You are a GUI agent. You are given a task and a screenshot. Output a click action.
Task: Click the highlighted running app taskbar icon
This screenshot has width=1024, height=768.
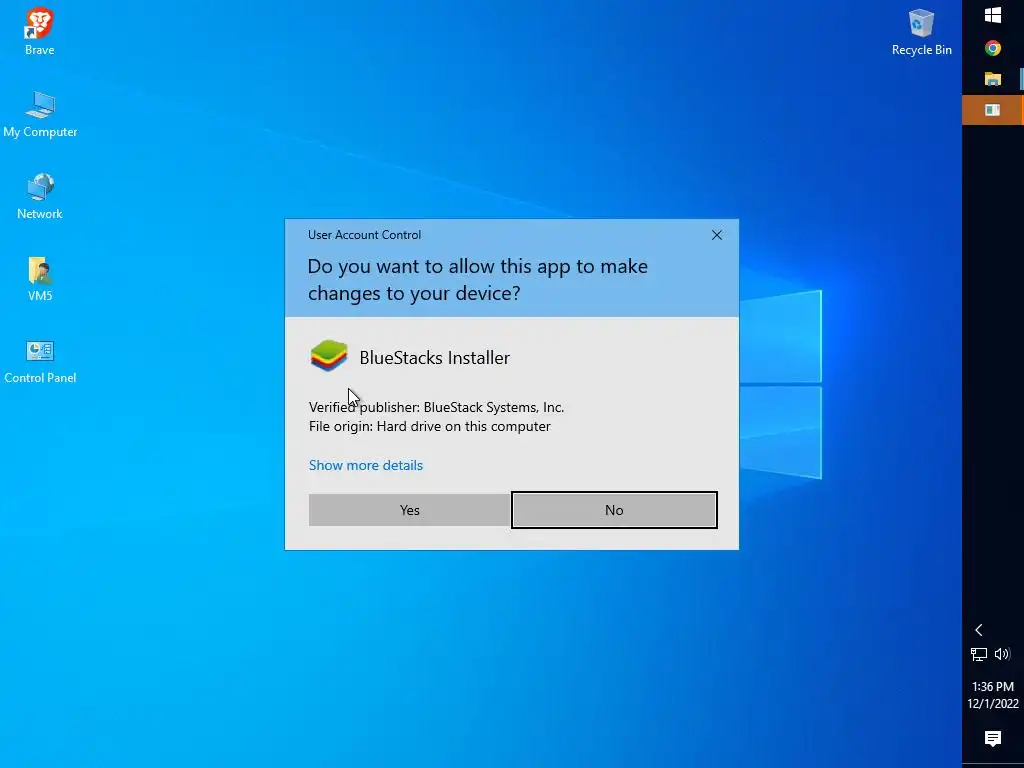993,110
